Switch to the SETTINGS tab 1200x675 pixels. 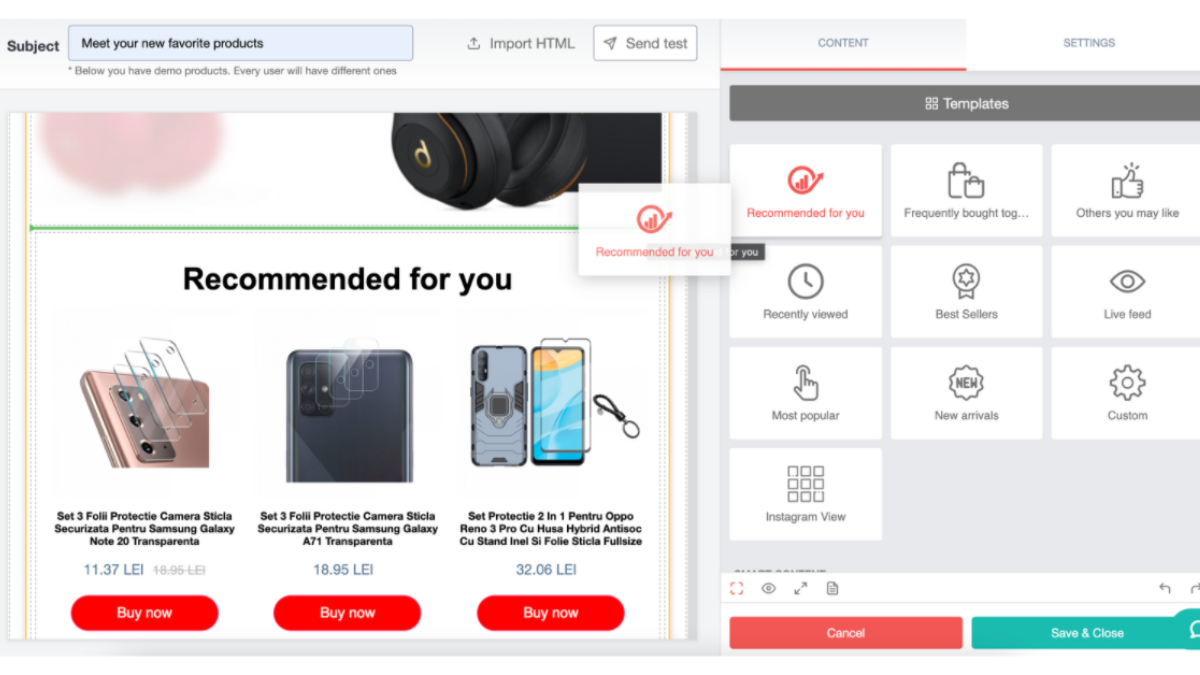[1089, 43]
